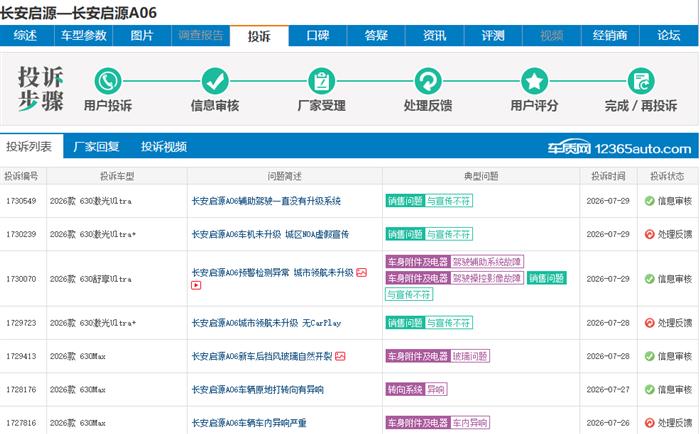This screenshot has width=700, height=434.
Task: Click red status icon for complaint 1729723
Action: pyautogui.click(x=650, y=322)
